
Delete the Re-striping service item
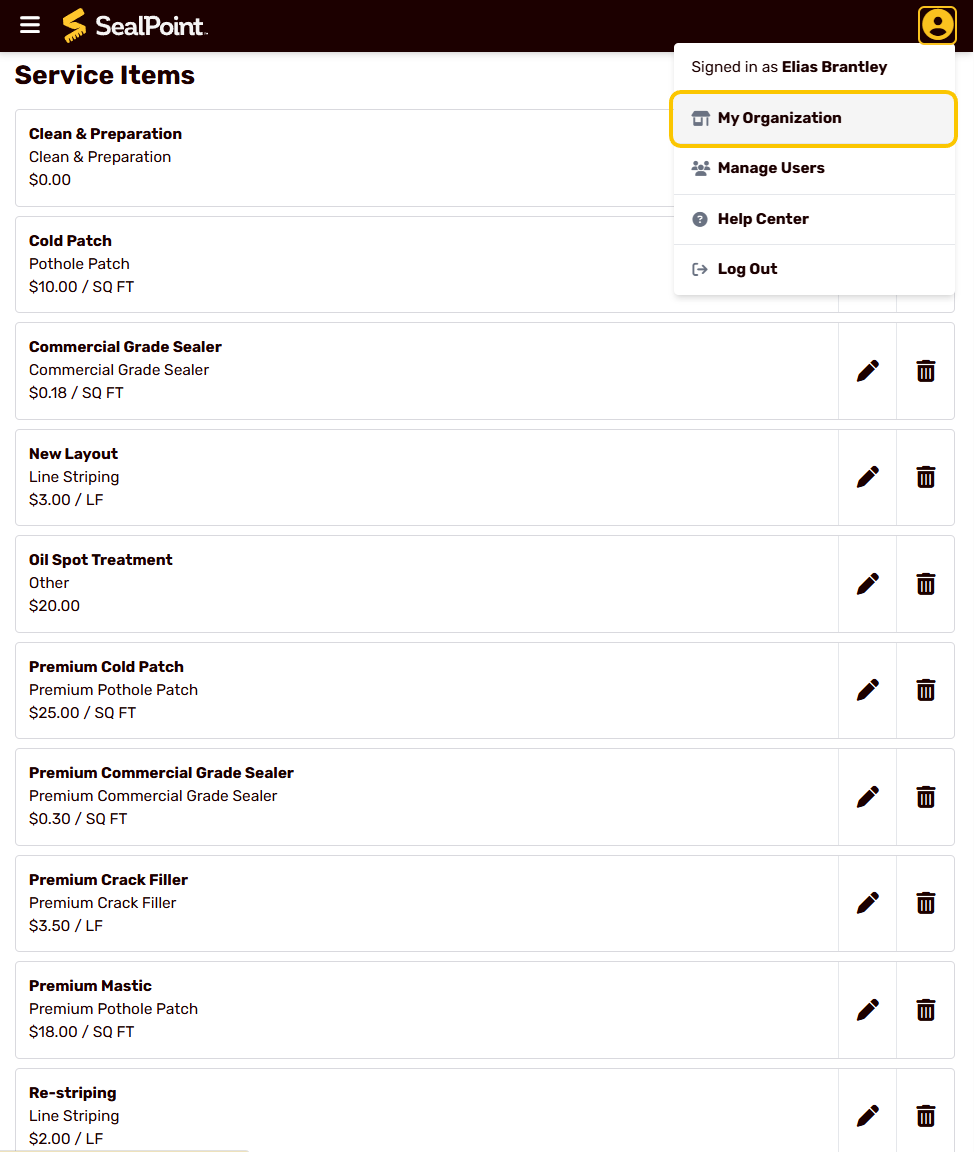click(x=926, y=1116)
